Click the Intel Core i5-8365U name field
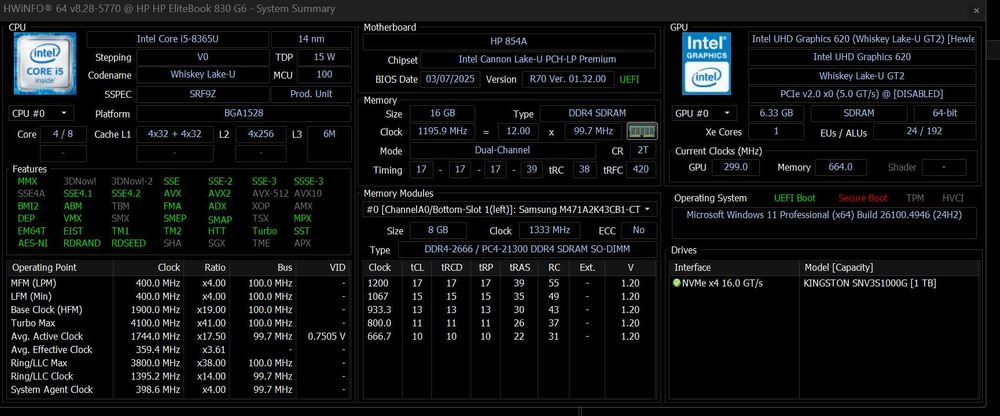1000x416 pixels. pos(178,39)
